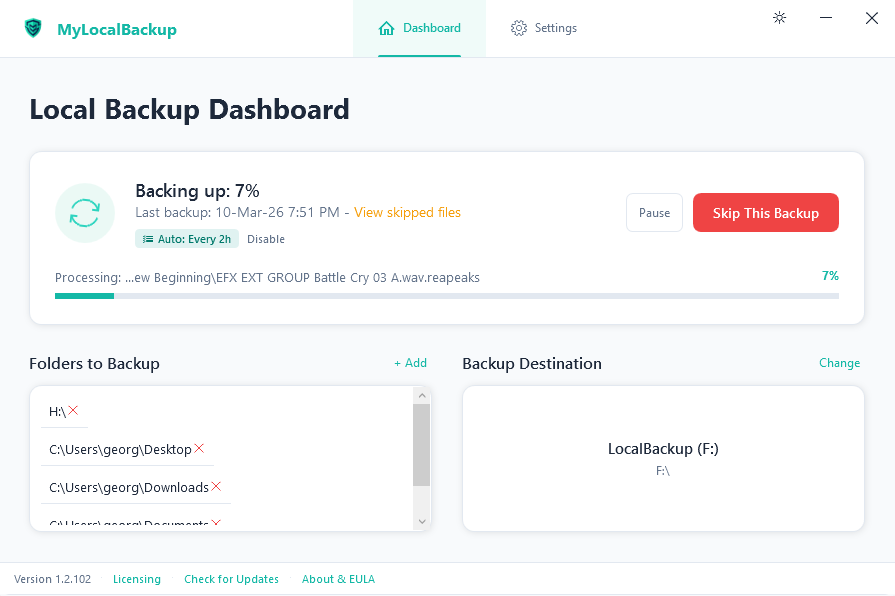The width and height of the screenshot is (895, 596).
Task: Open the Dashboard tab
Action: pos(419,28)
